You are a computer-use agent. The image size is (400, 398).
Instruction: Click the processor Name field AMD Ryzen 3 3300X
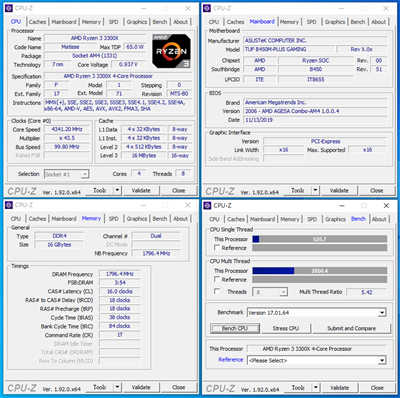[95, 38]
